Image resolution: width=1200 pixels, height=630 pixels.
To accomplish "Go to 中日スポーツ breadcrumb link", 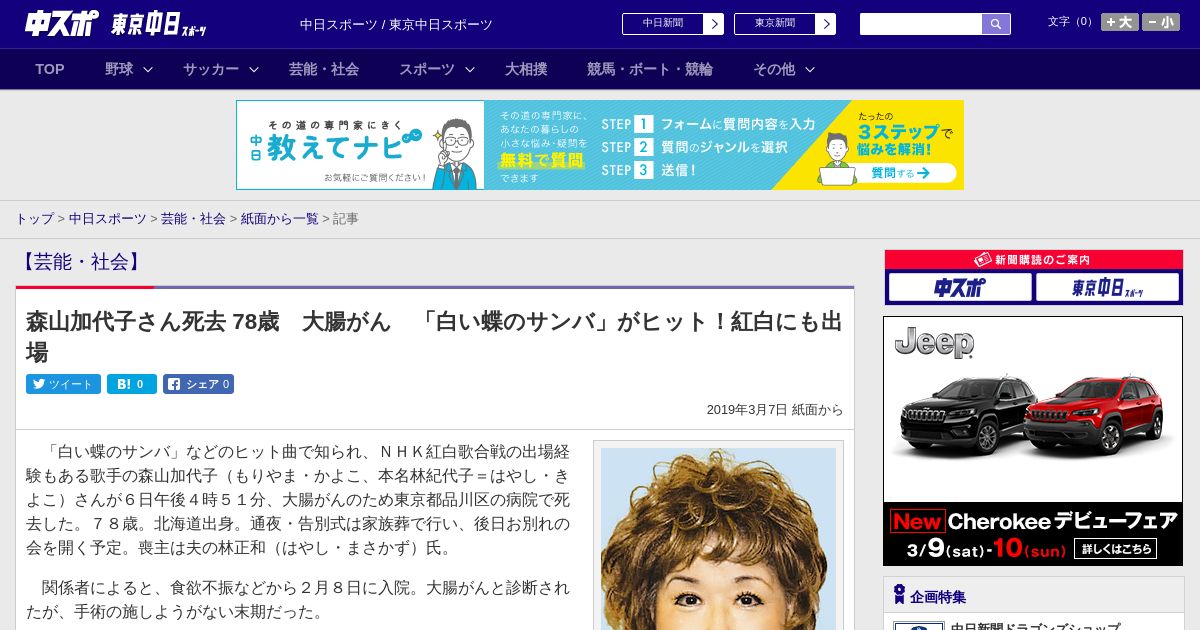I will [x=107, y=218].
